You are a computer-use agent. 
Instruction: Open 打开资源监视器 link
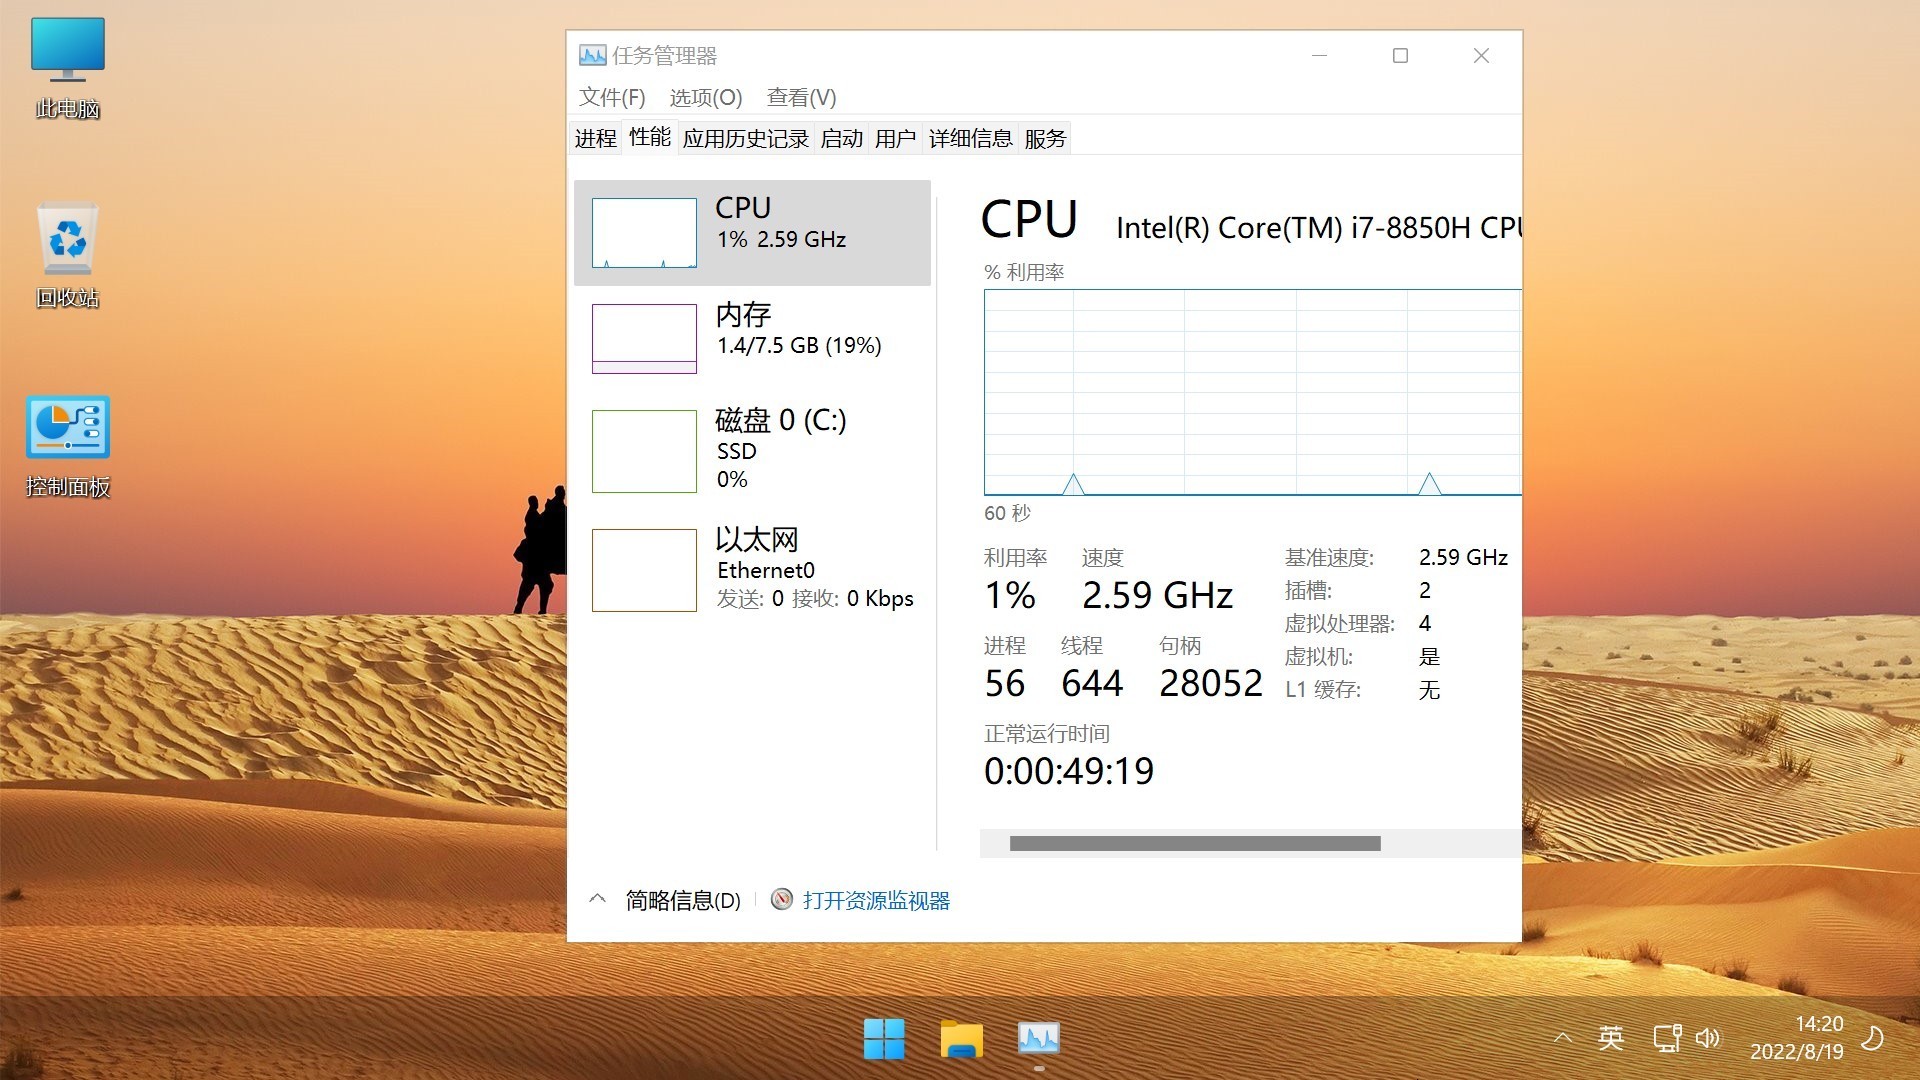(876, 900)
